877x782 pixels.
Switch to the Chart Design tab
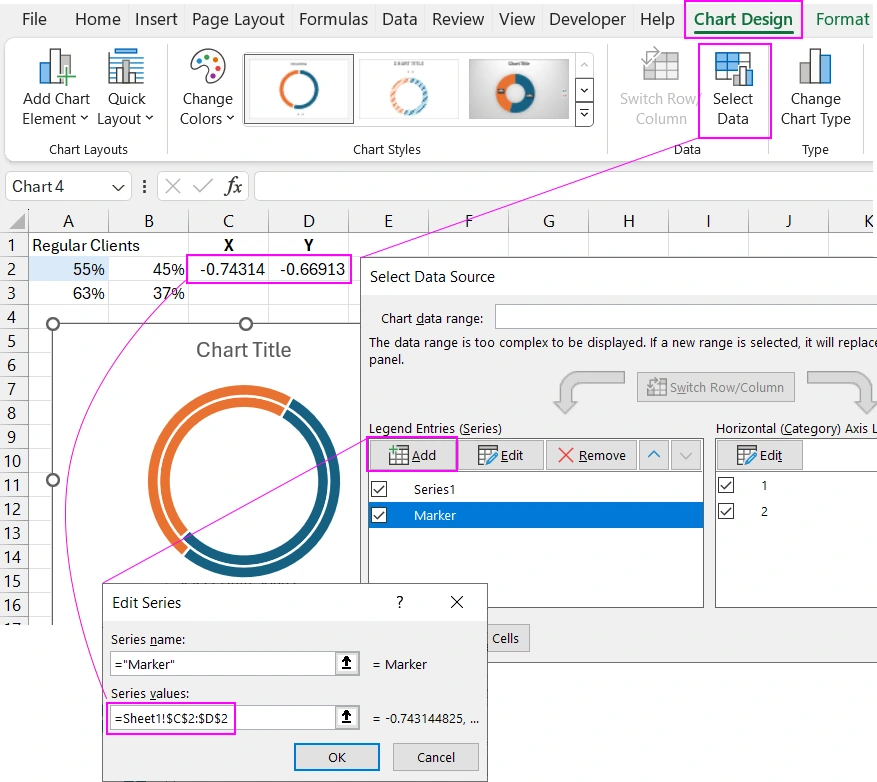point(743,18)
